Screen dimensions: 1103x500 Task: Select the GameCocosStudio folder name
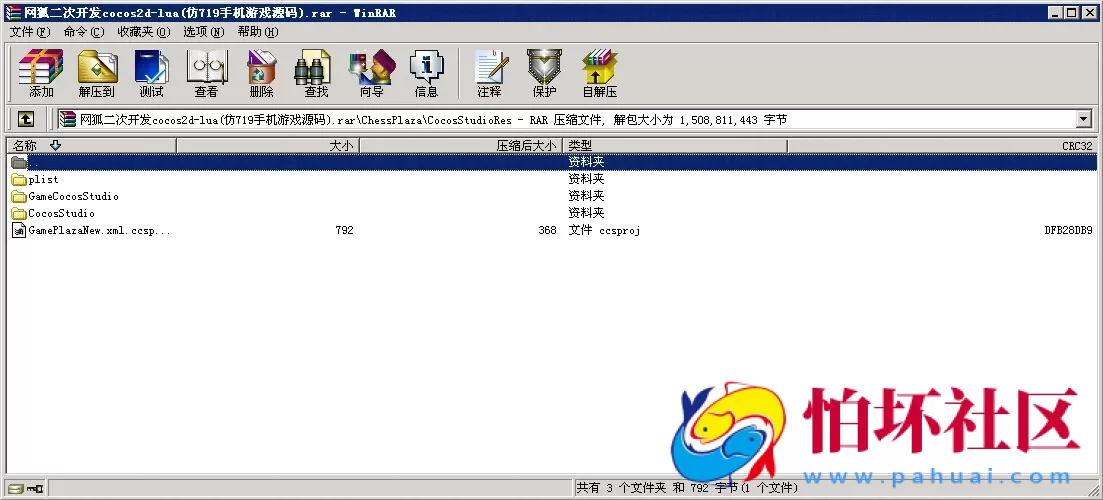click(x=73, y=196)
